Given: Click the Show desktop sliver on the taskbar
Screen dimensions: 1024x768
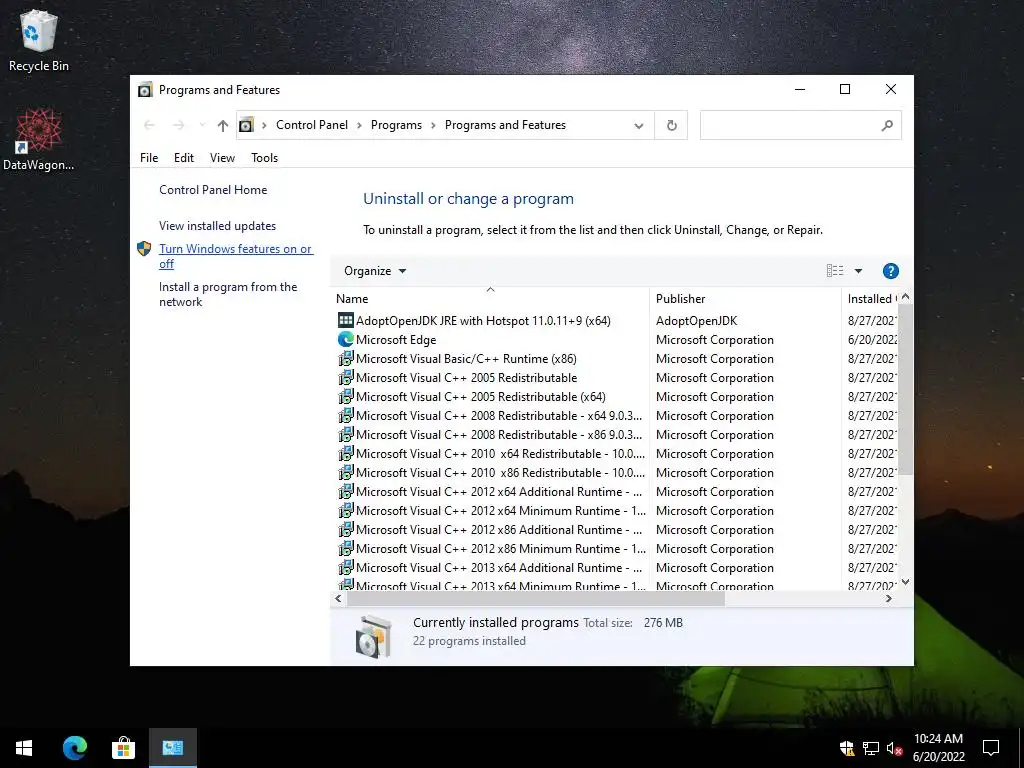Looking at the screenshot, I should [x=1021, y=748].
